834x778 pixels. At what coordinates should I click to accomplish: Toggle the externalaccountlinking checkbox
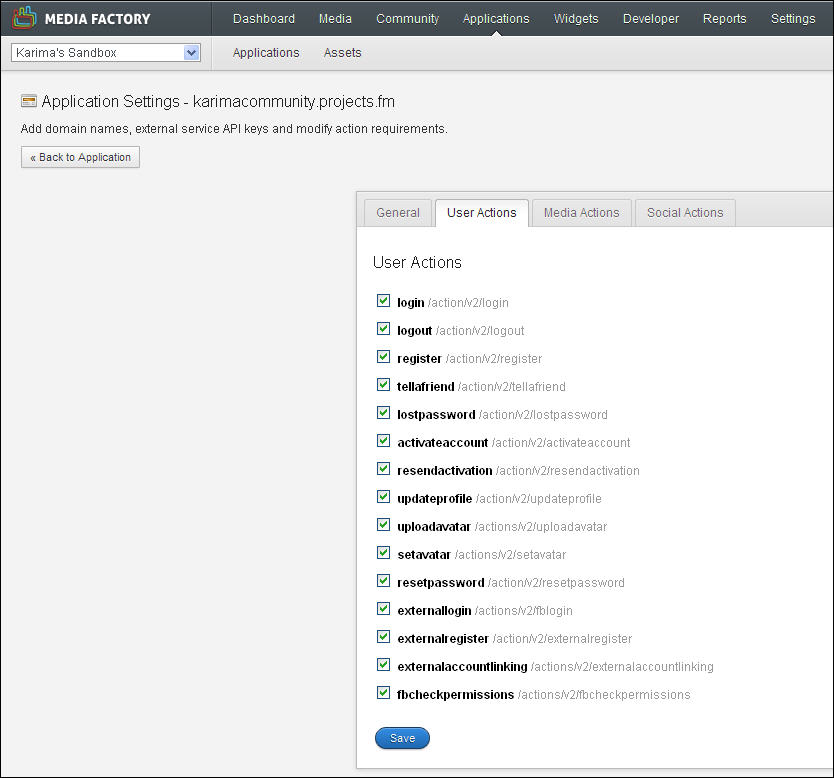pyautogui.click(x=383, y=665)
